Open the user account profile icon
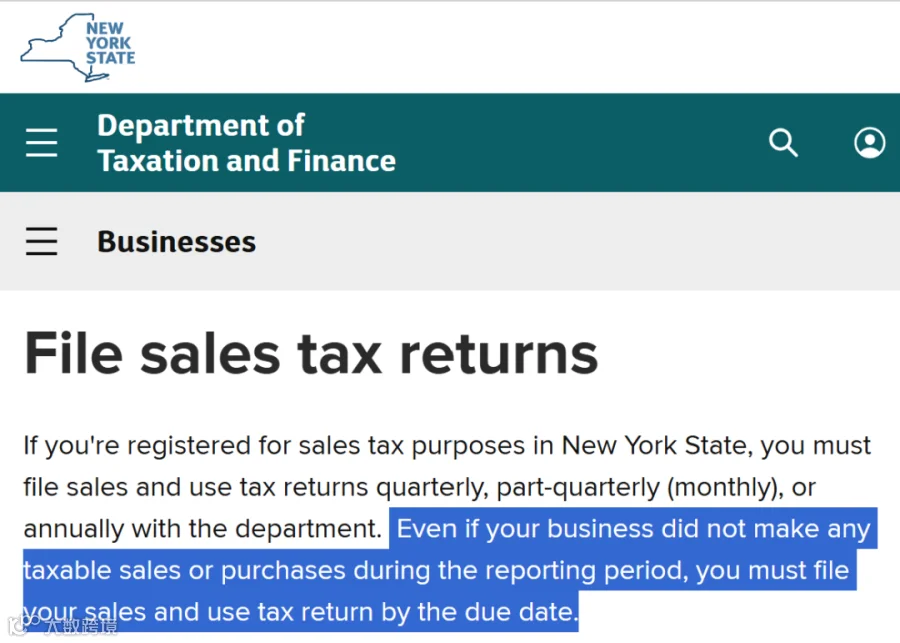Image resolution: width=900 pixels, height=643 pixels. coord(870,142)
